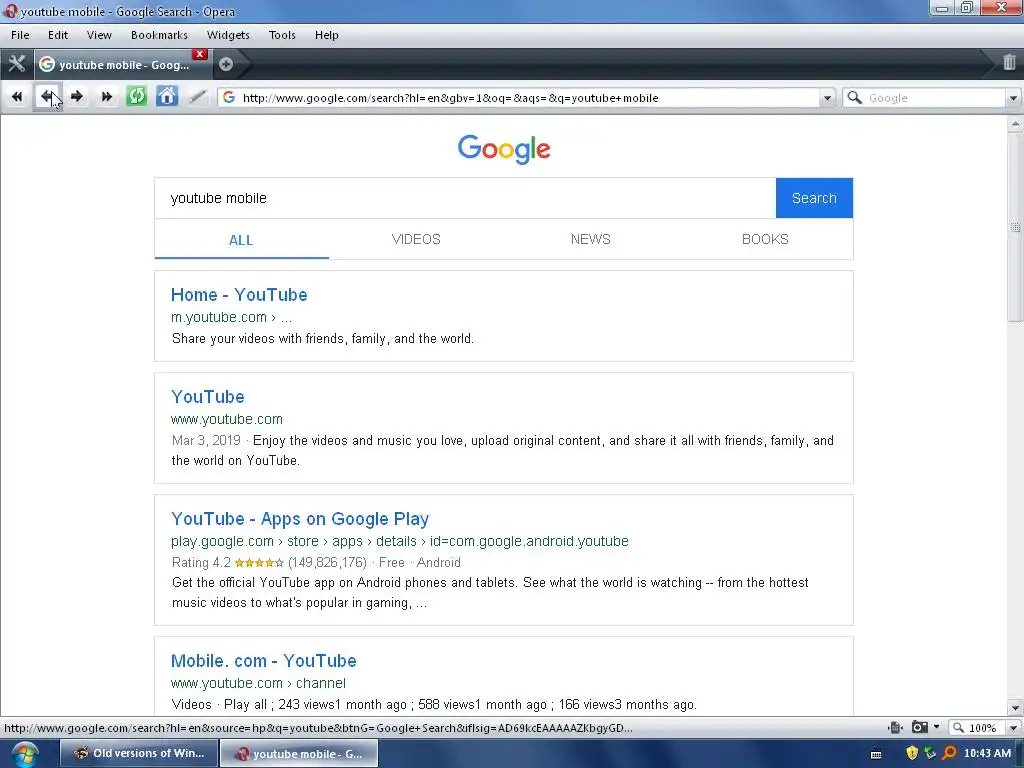This screenshot has width=1024, height=768.
Task: Click the www.youtube.com › channel text
Action: 258,682
